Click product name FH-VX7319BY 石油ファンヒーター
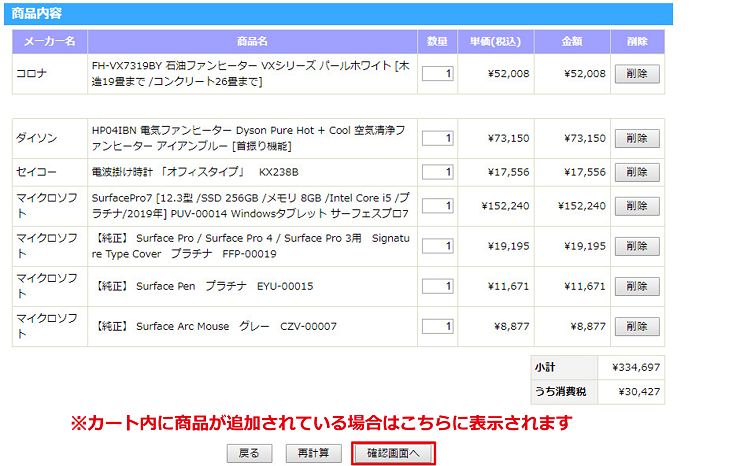The height and width of the screenshot is (466, 738). [x=250, y=73]
